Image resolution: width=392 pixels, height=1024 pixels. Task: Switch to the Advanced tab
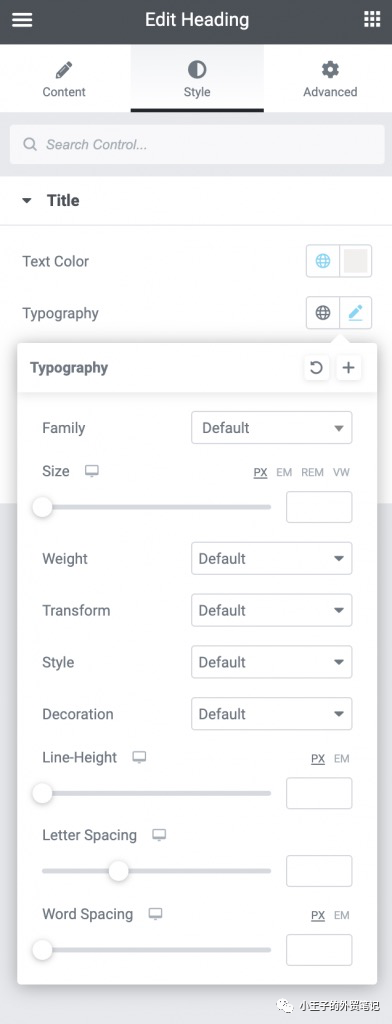tap(330, 78)
